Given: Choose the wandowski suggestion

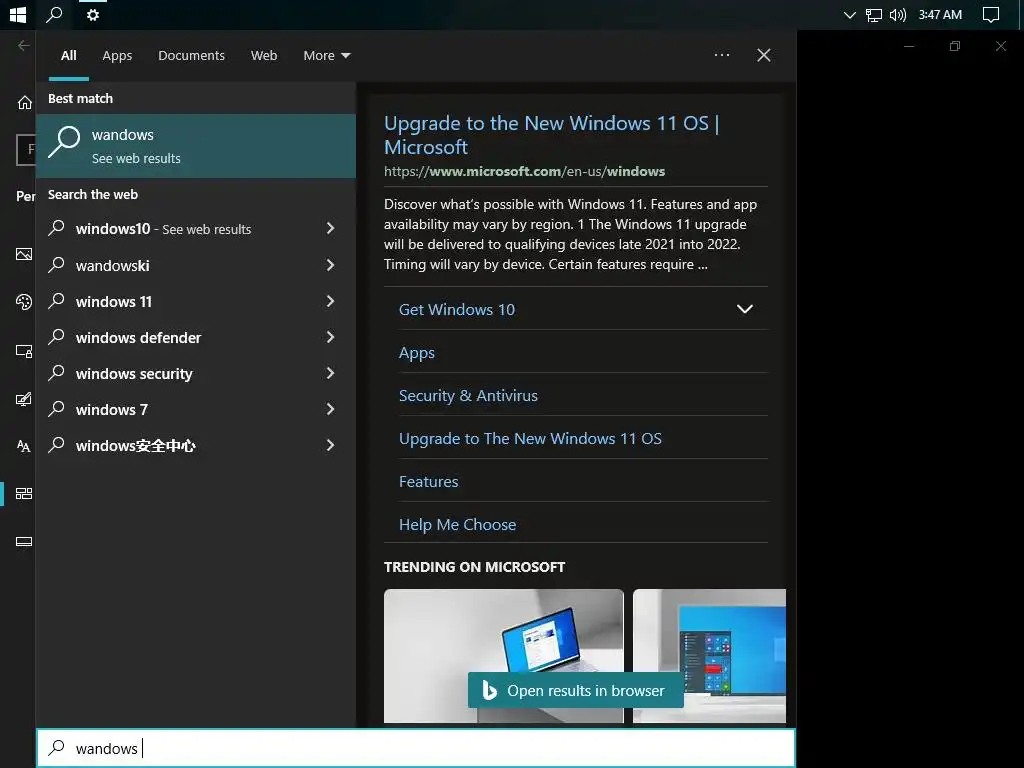Looking at the screenshot, I should coord(112,265).
